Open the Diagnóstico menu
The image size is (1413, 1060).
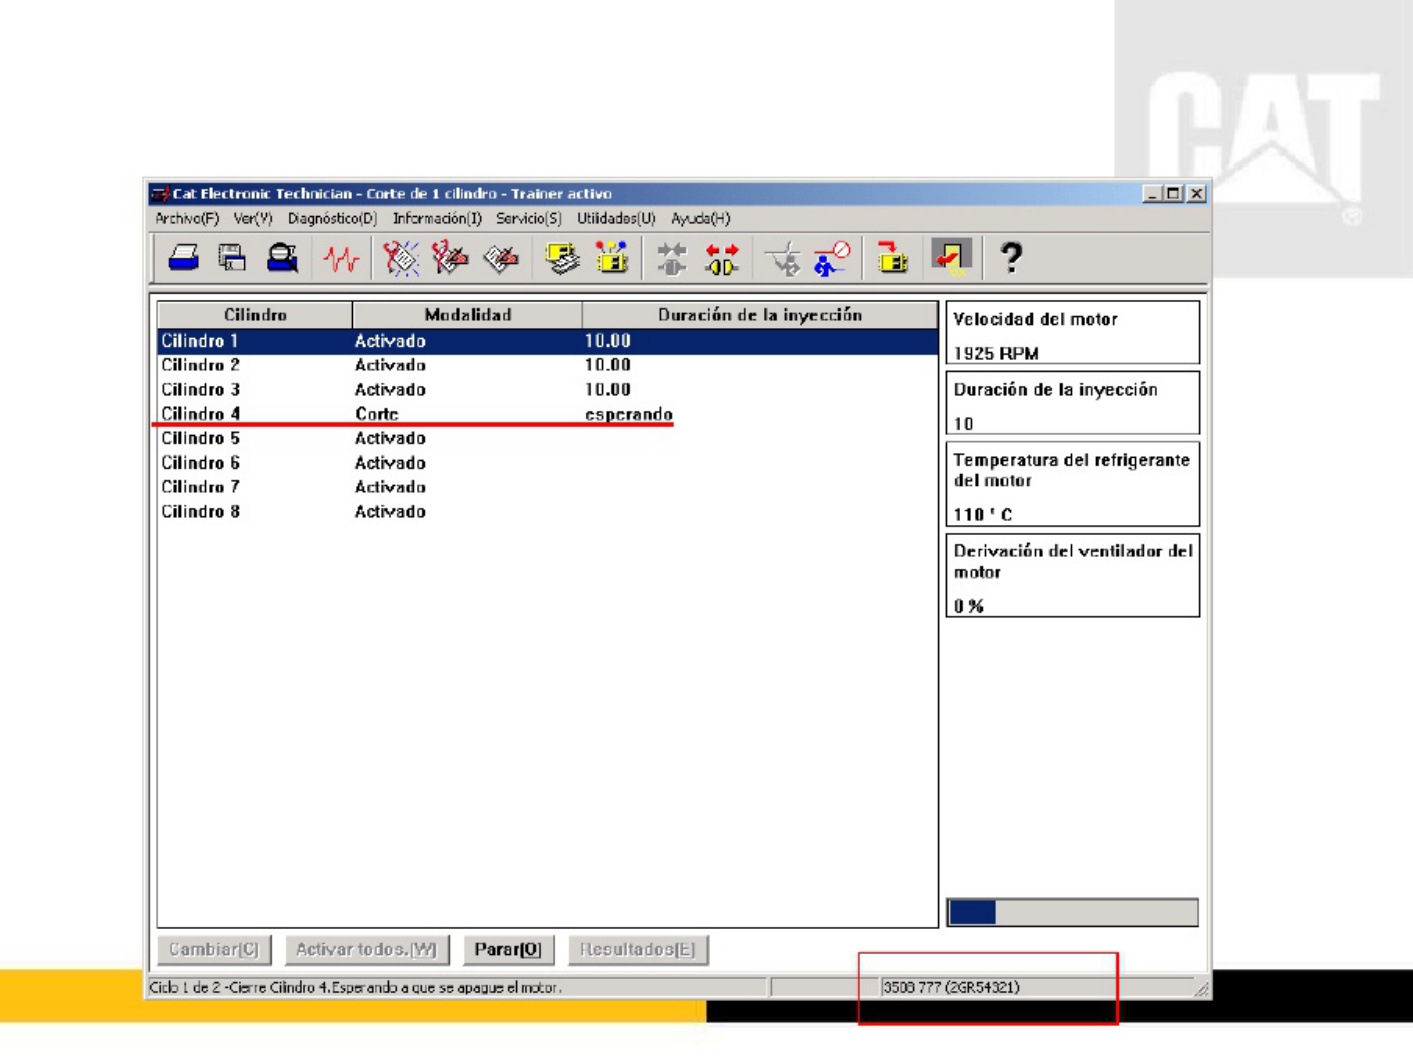[x=332, y=218]
